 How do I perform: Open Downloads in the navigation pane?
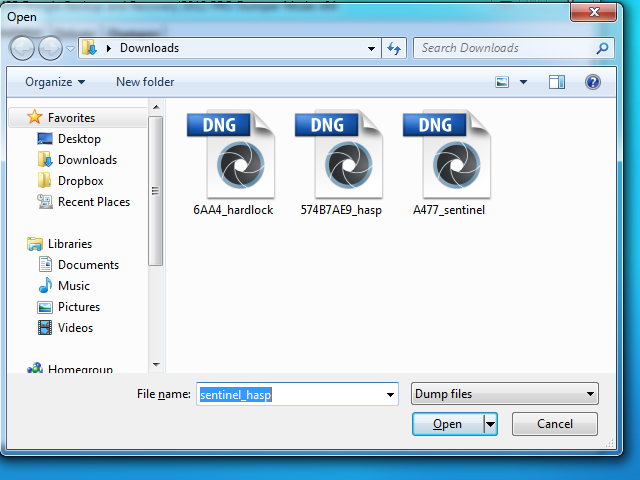coord(87,160)
